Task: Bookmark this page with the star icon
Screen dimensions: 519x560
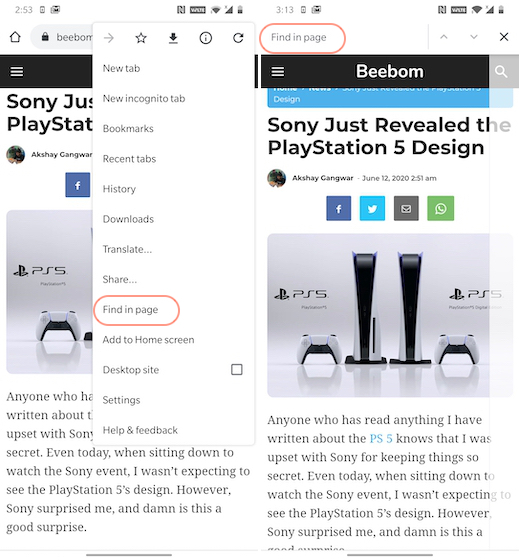Action: point(141,38)
